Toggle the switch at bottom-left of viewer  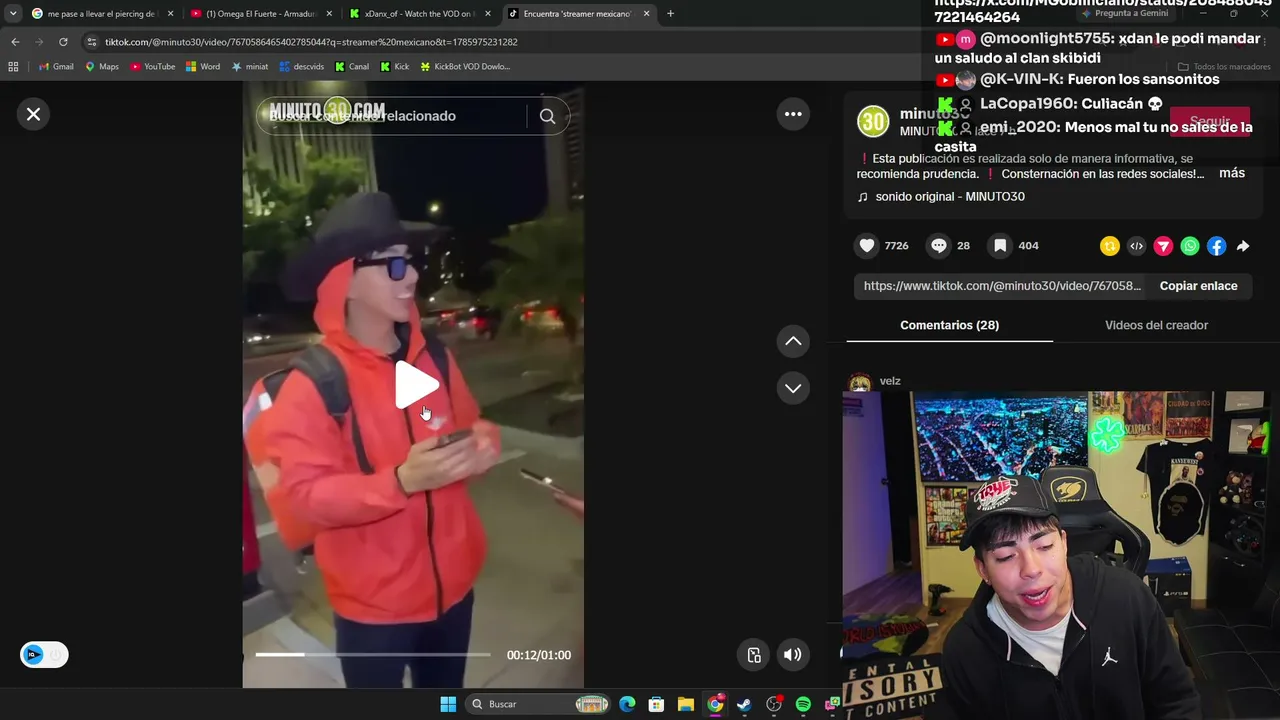click(x=44, y=655)
